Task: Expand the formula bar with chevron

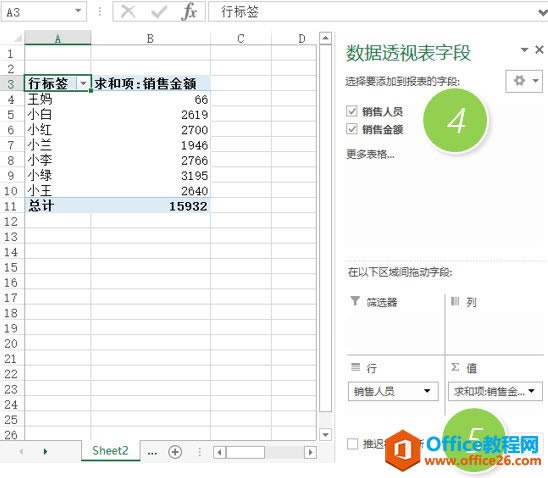Action: [542, 13]
